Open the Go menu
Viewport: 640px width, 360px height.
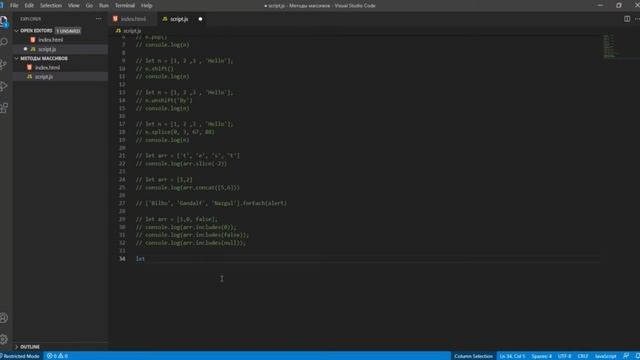click(x=89, y=6)
